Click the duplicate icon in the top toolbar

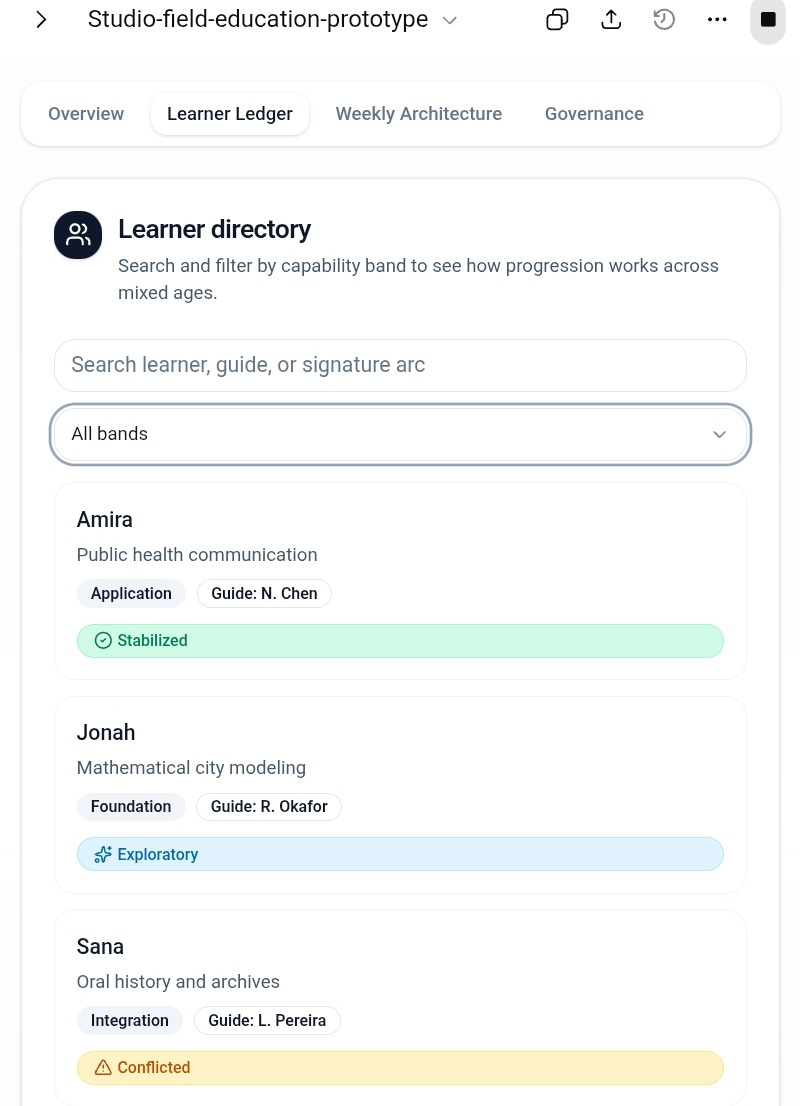pyautogui.click(x=557, y=19)
